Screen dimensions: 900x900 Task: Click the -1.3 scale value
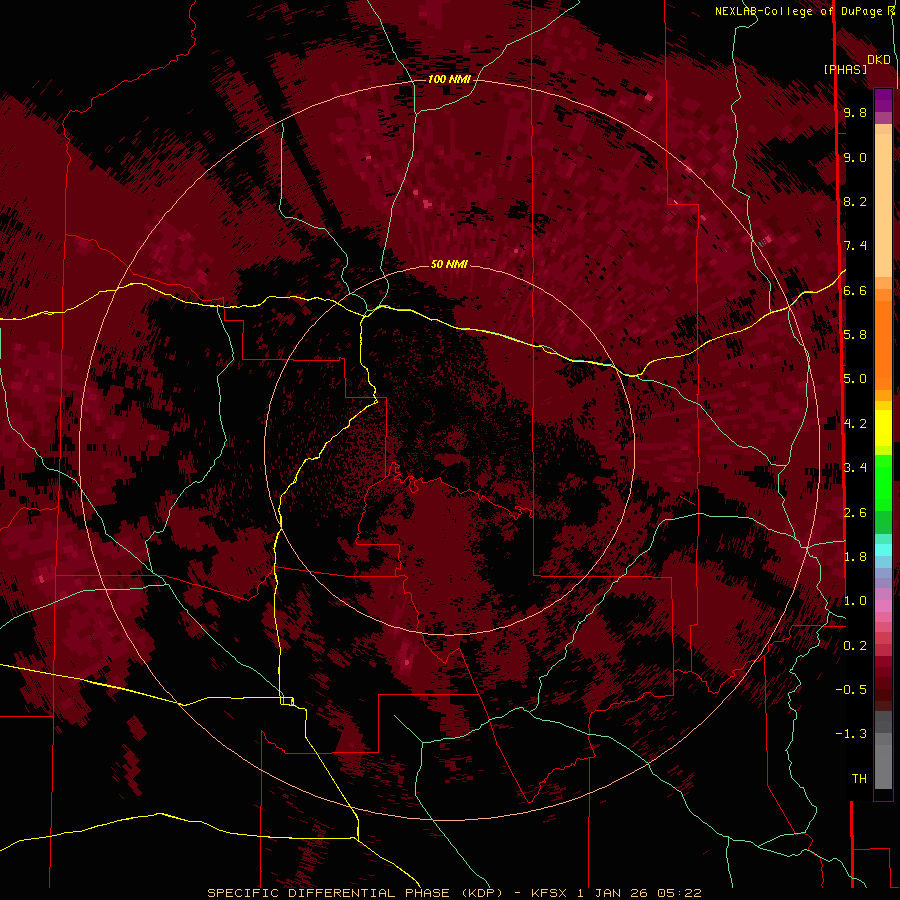point(851,734)
